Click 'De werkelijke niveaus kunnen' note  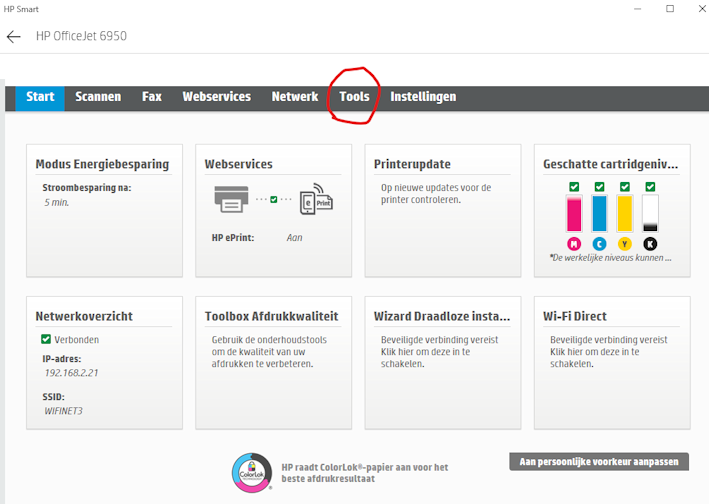610,258
